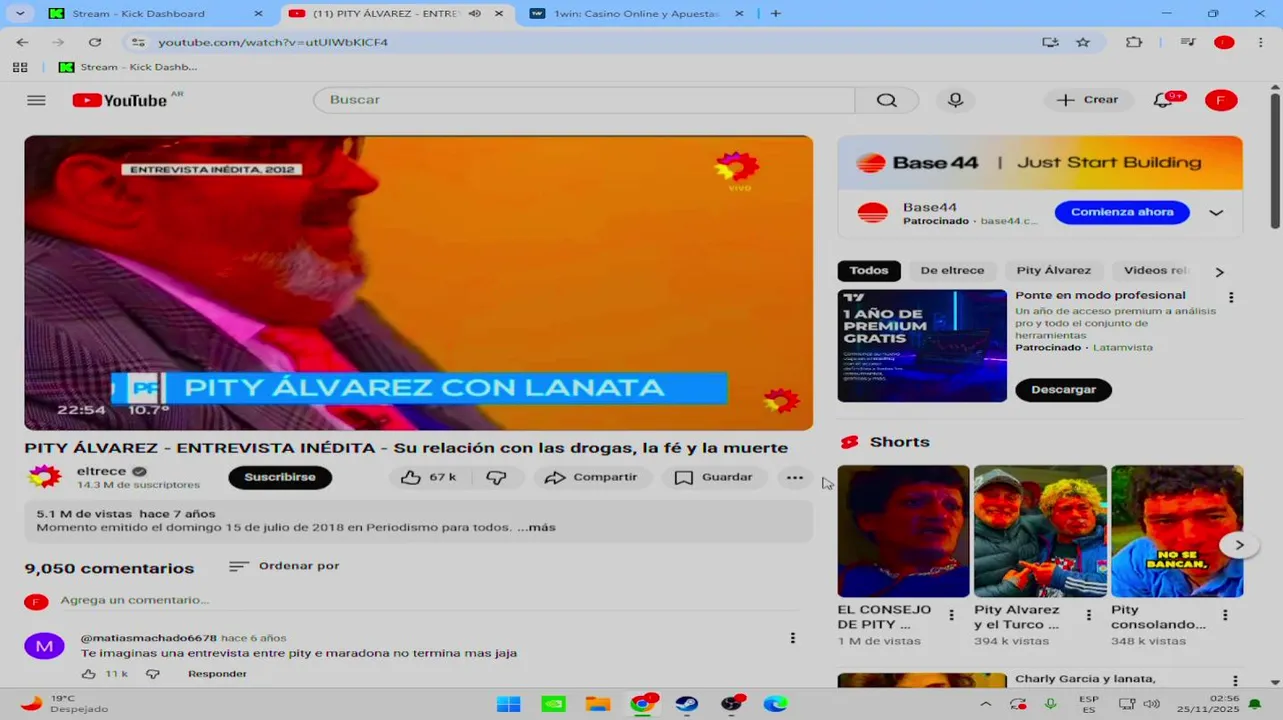
Task: Show next filter chips with the arrow
Action: (1219, 272)
